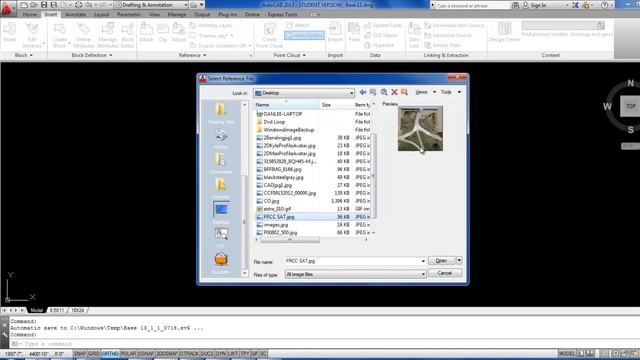This screenshot has height=360, width=640.
Task: Click the Data Link icon in ribbon
Action: [414, 35]
